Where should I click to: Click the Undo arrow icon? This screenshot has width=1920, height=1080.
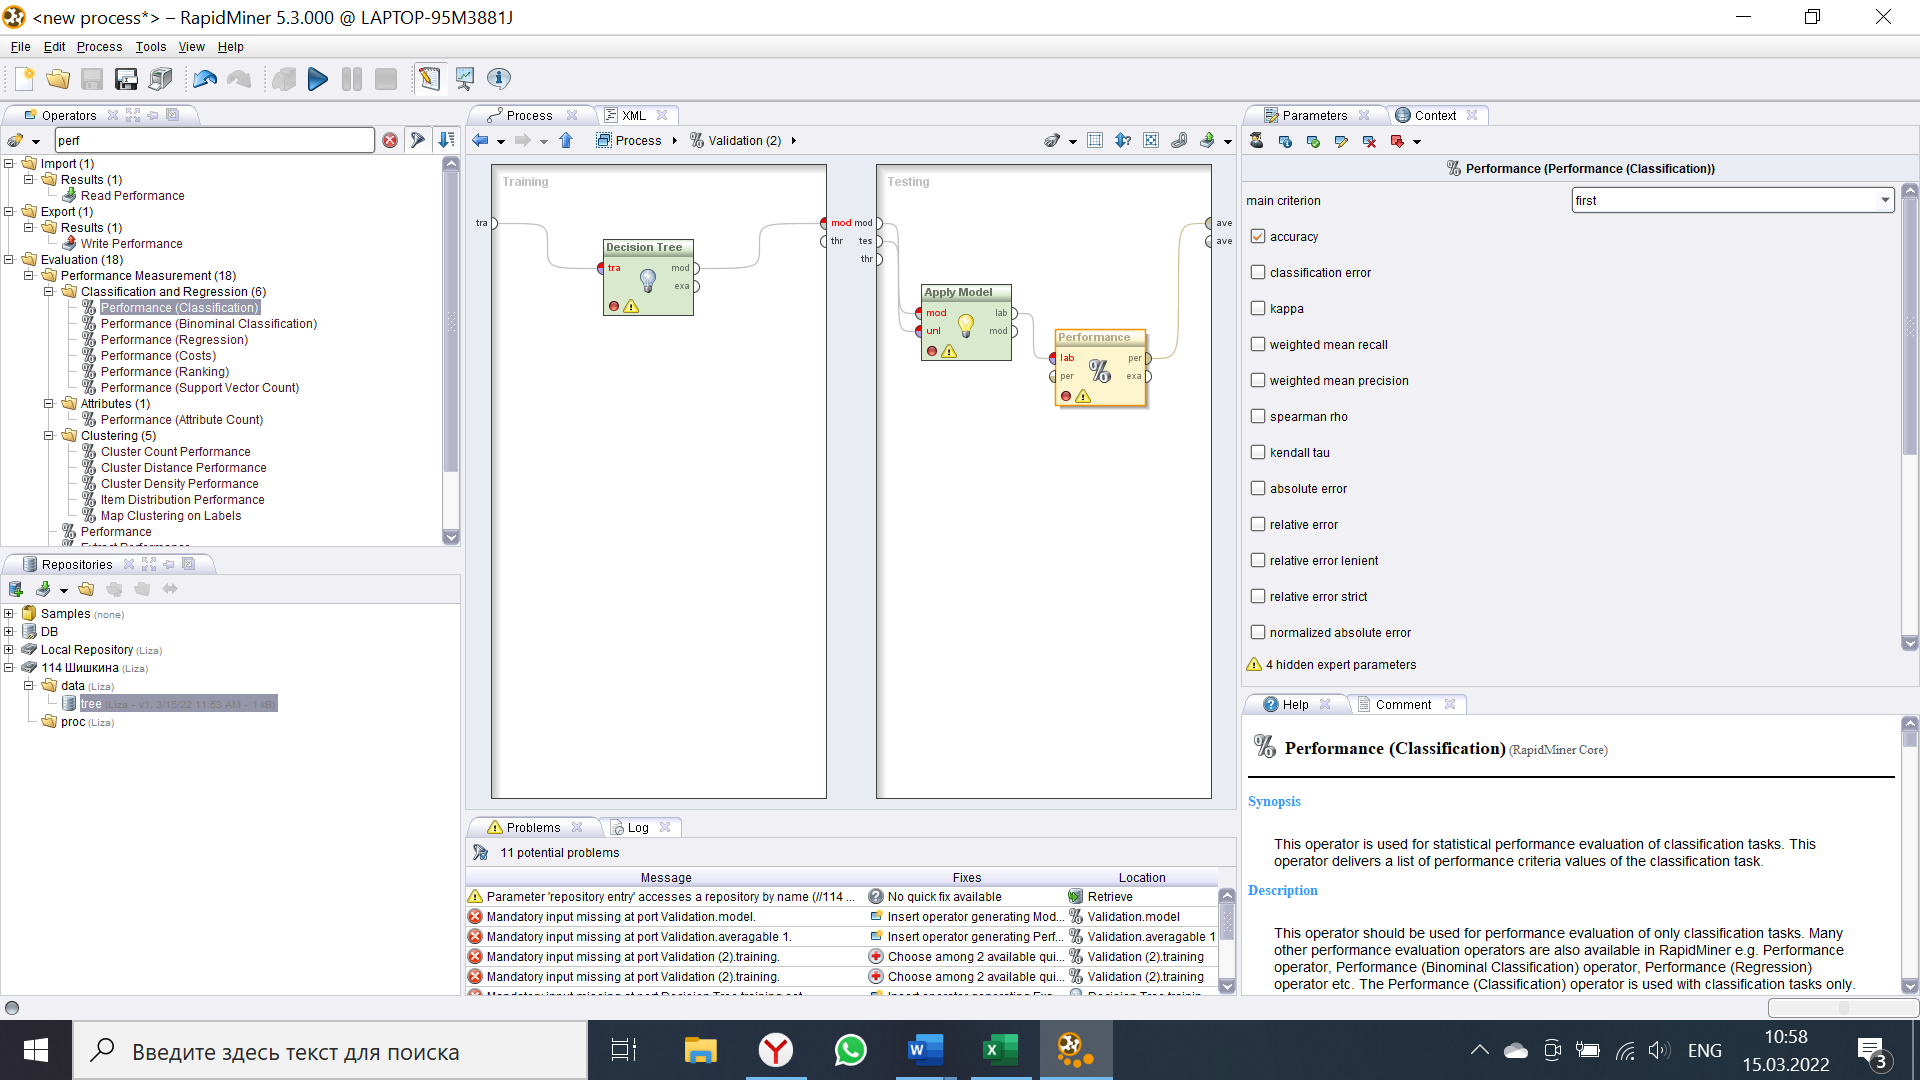click(x=205, y=79)
